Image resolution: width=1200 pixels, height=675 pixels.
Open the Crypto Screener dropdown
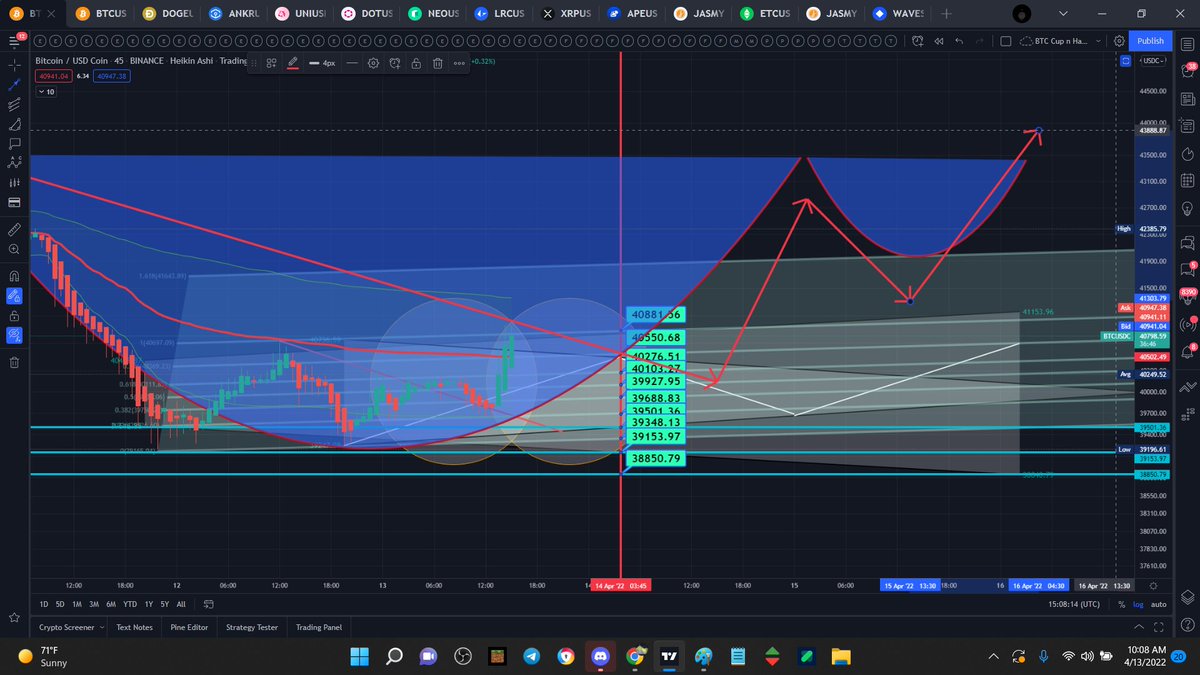(71, 627)
